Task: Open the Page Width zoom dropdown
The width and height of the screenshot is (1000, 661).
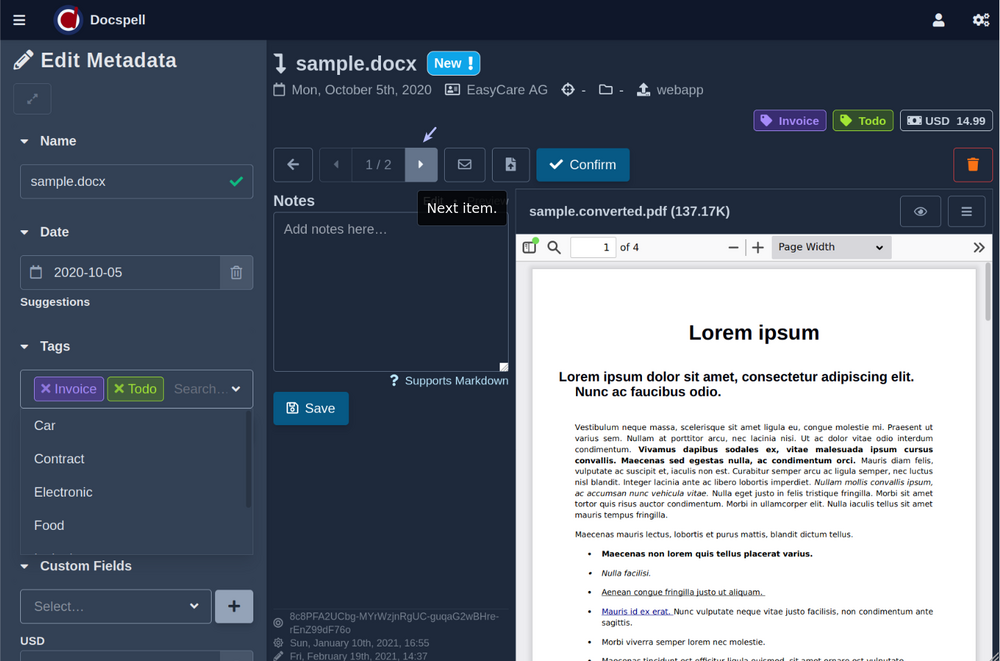Action: pos(830,247)
